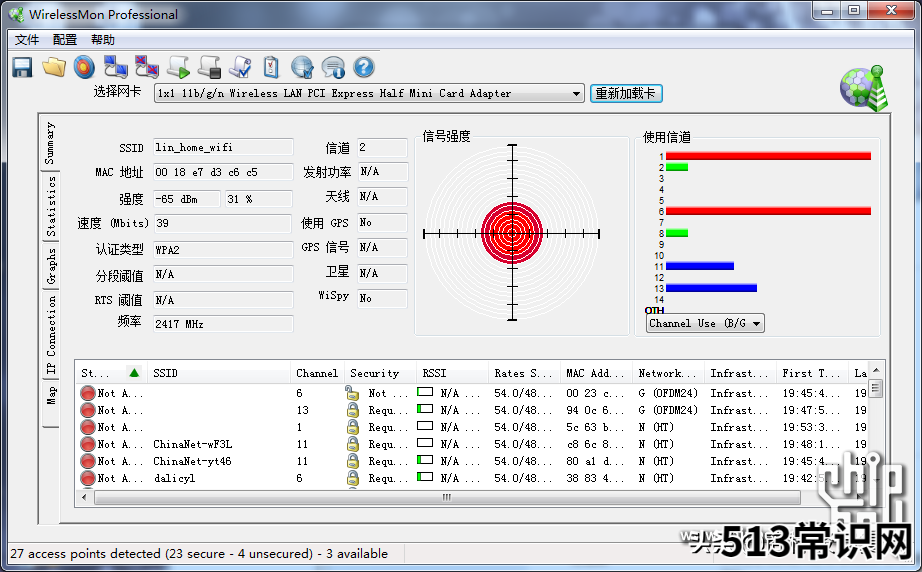Click the lock icon in the channel 13 row

pos(353,410)
